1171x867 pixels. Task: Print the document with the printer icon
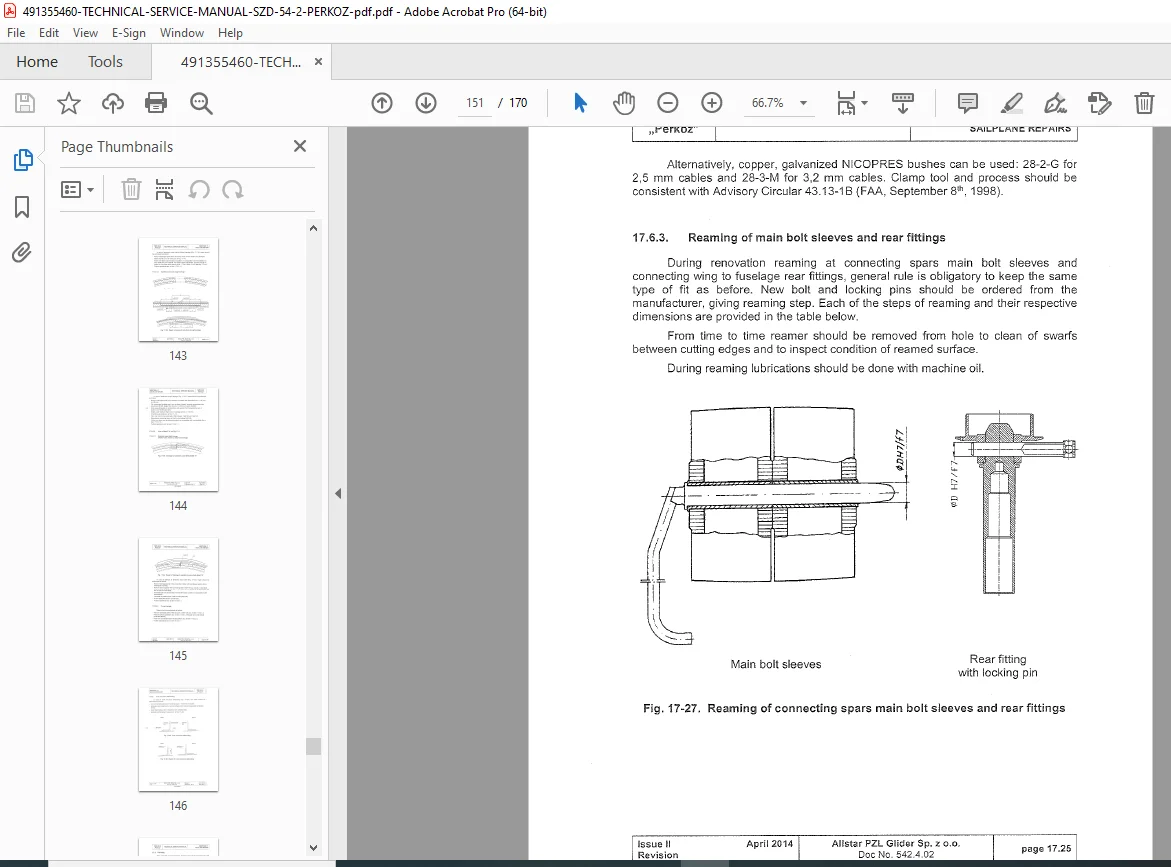tap(156, 103)
